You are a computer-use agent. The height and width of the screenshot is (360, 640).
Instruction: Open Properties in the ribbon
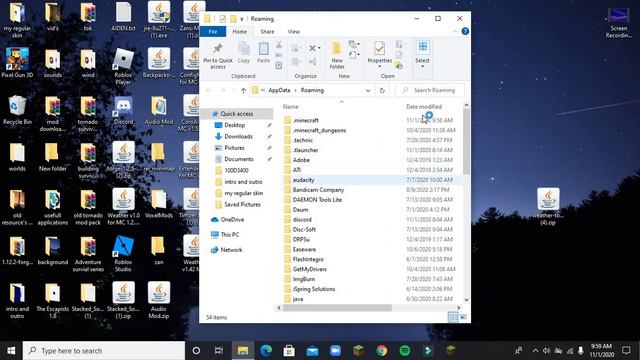click(380, 54)
